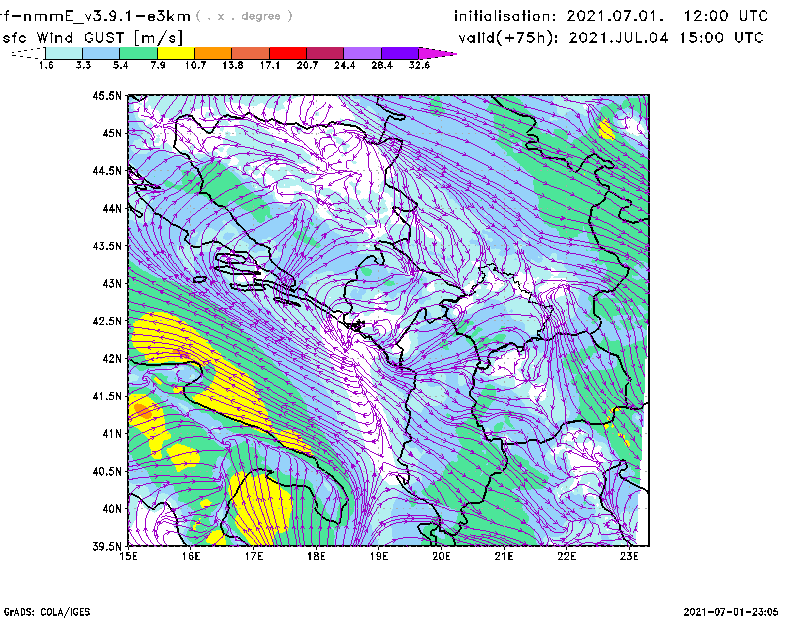Click the 18E longitude label
Viewport: 800px width, 618px height.
[x=316, y=556]
